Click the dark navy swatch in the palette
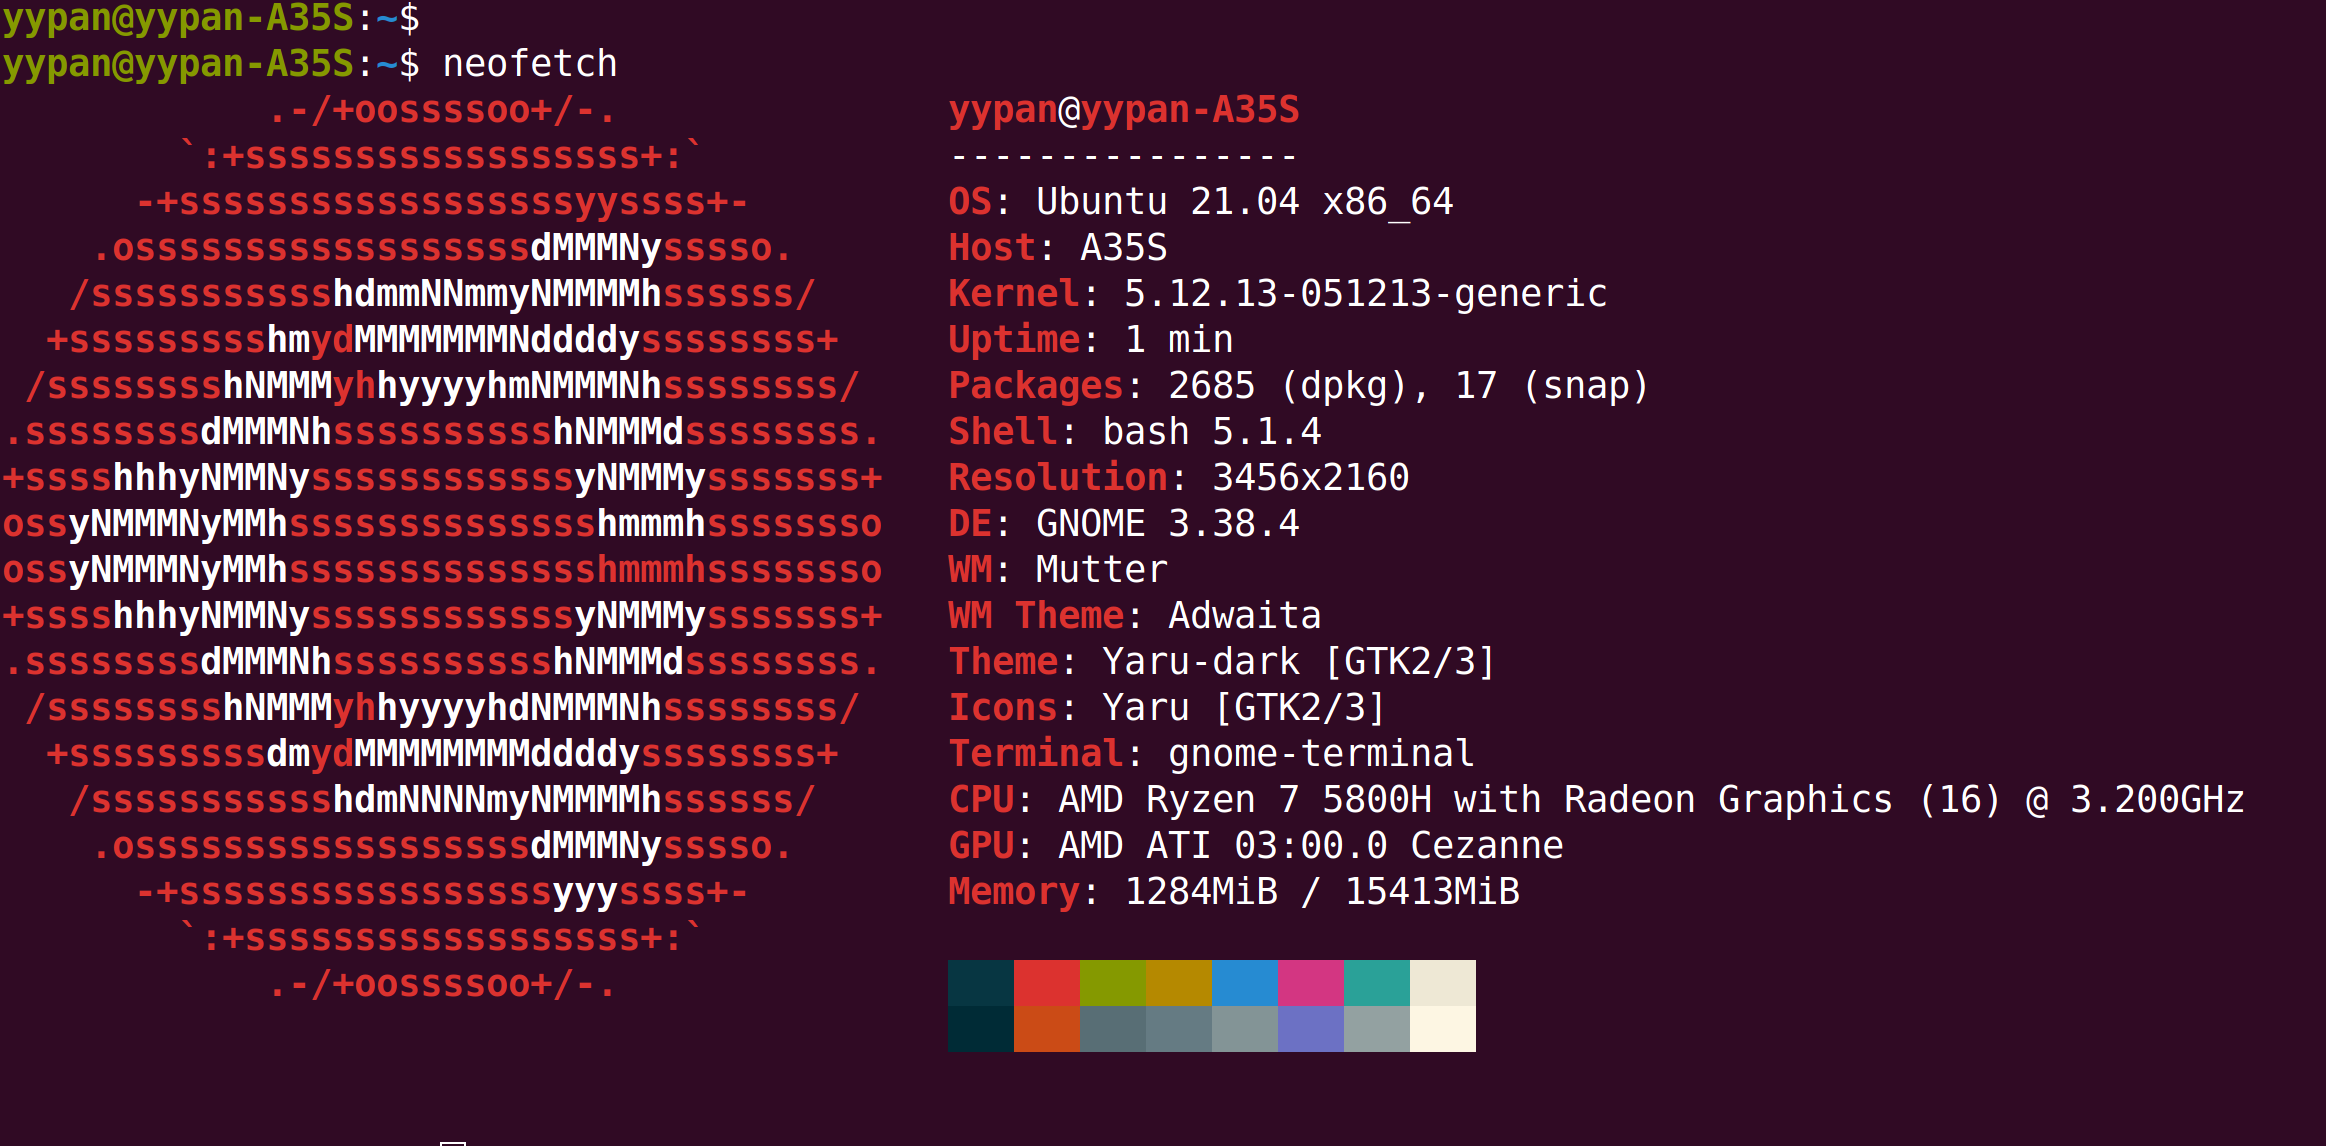Image resolution: width=2326 pixels, height=1146 pixels. [981, 980]
